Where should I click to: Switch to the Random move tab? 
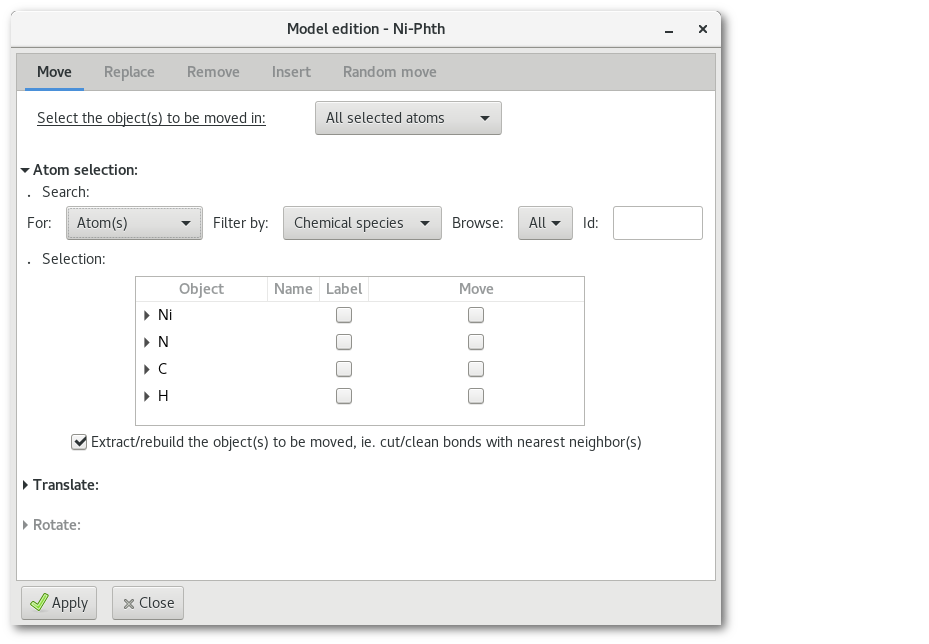tap(389, 72)
